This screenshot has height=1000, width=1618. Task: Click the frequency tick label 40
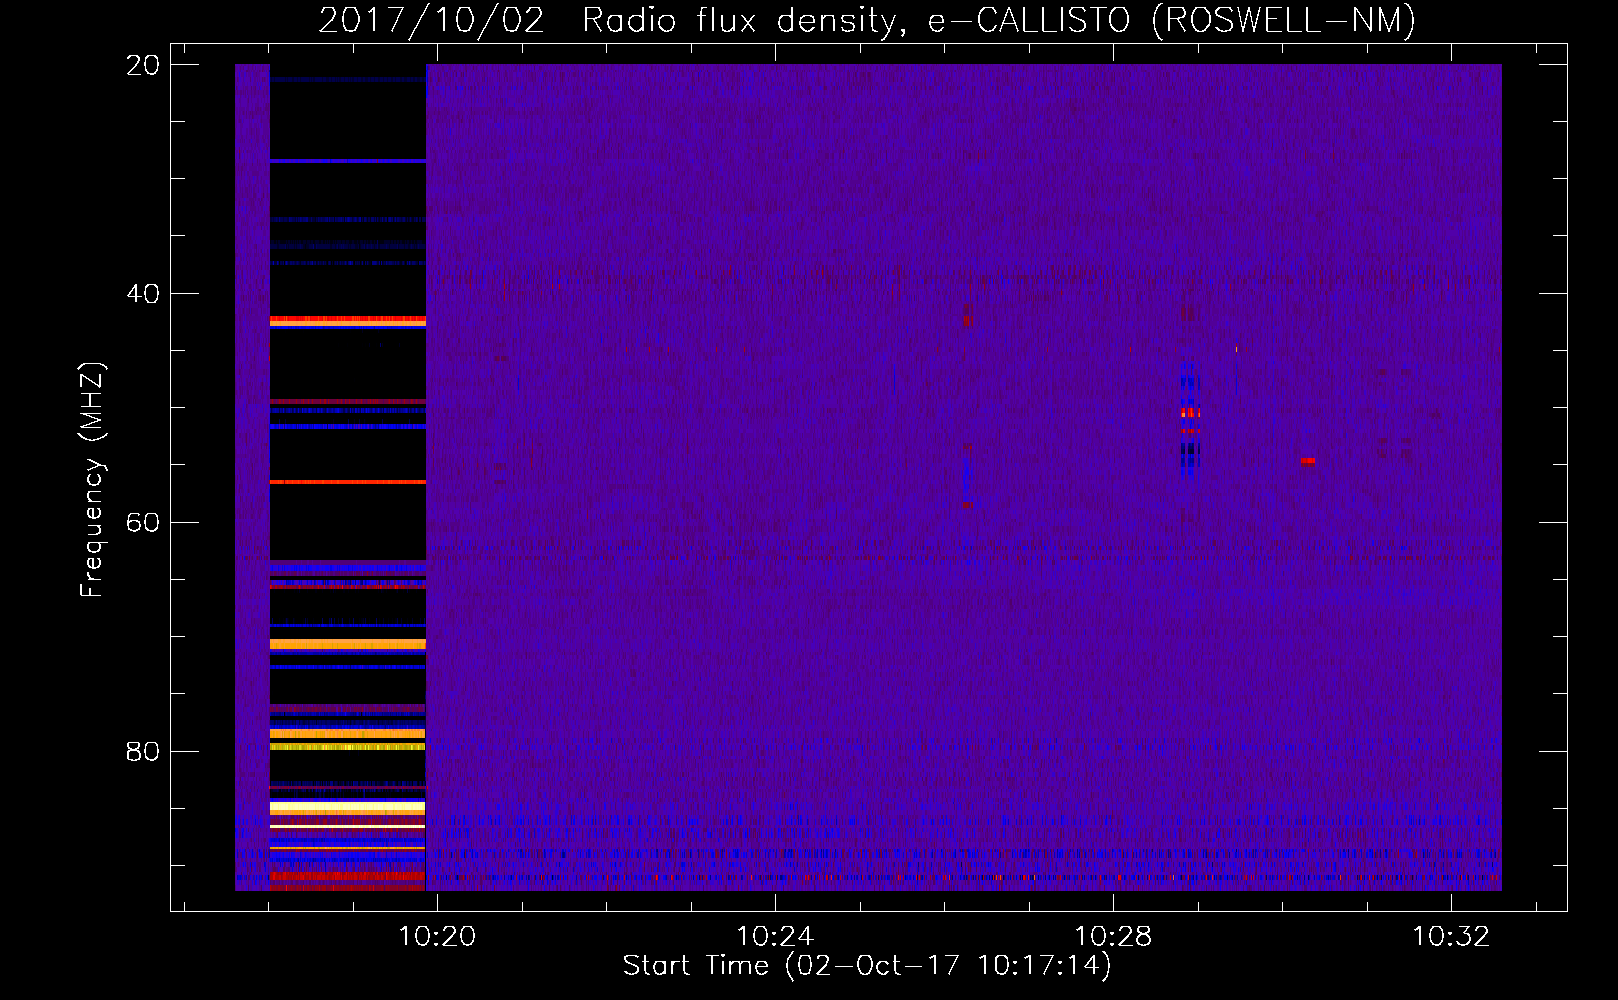[x=143, y=294]
